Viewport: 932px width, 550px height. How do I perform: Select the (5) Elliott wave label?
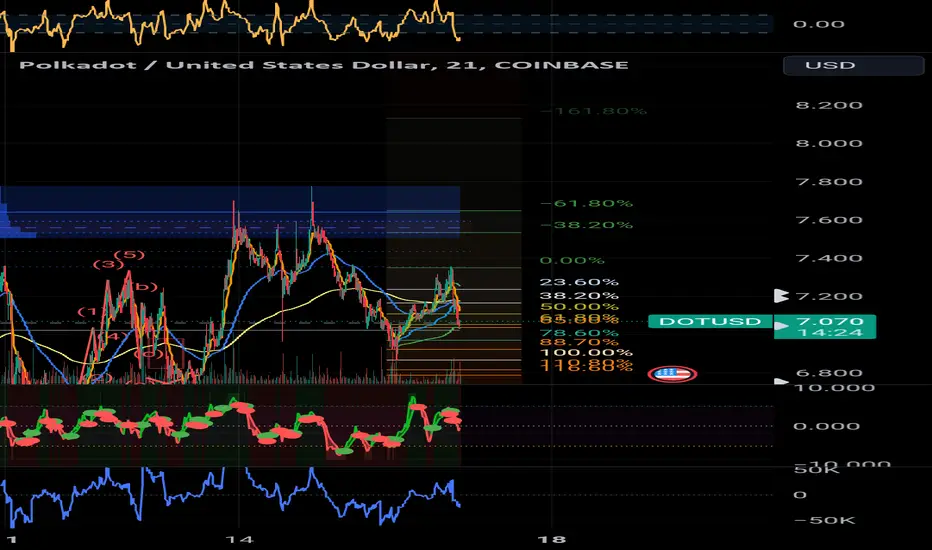click(x=130, y=255)
